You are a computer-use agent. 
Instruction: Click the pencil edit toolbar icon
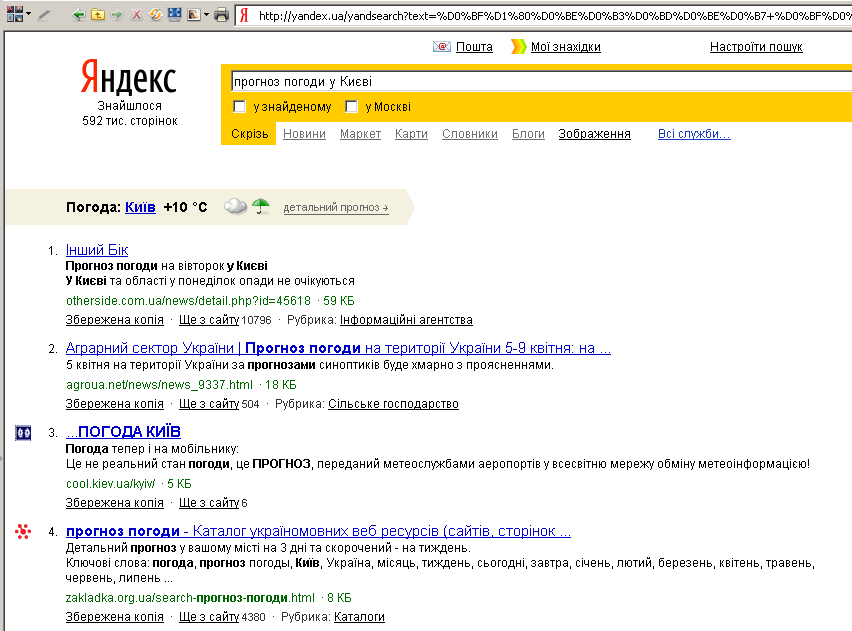(44, 15)
